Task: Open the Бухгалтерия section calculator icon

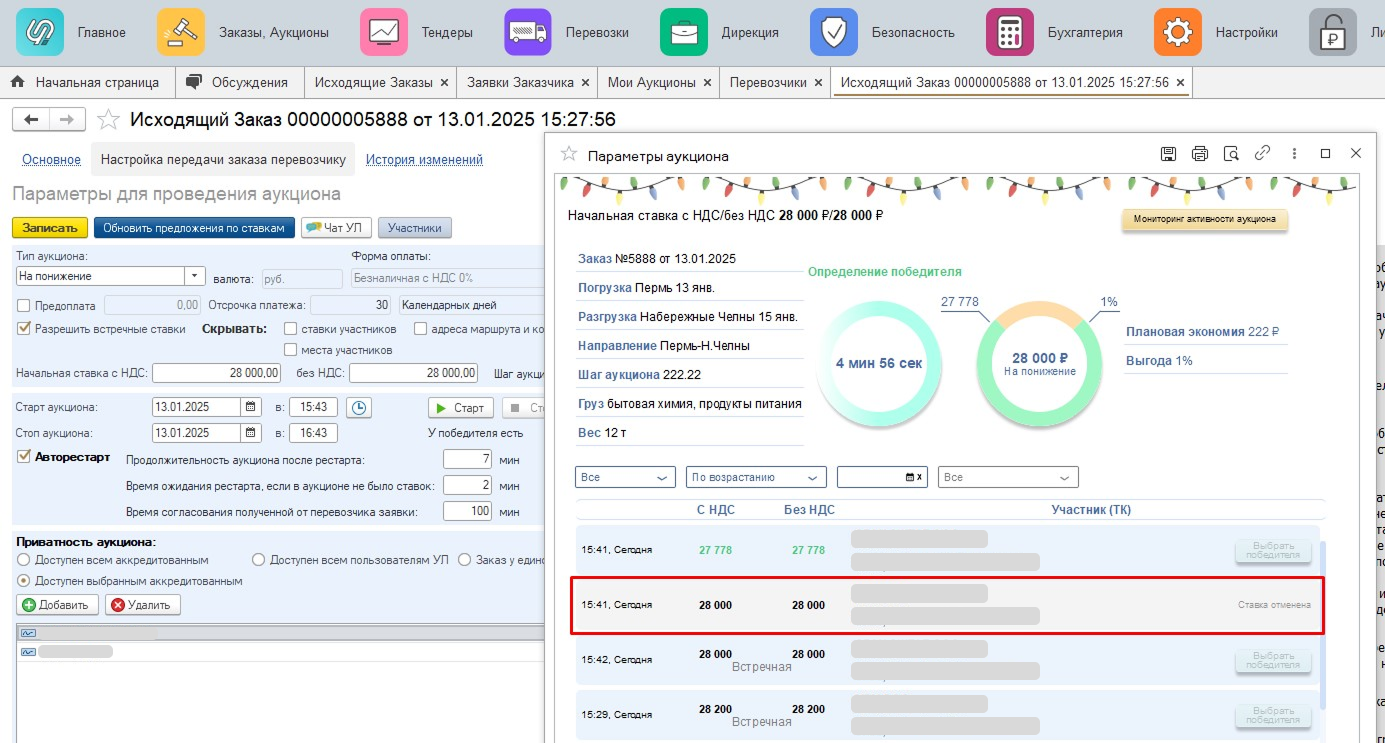Action: [x=1010, y=32]
